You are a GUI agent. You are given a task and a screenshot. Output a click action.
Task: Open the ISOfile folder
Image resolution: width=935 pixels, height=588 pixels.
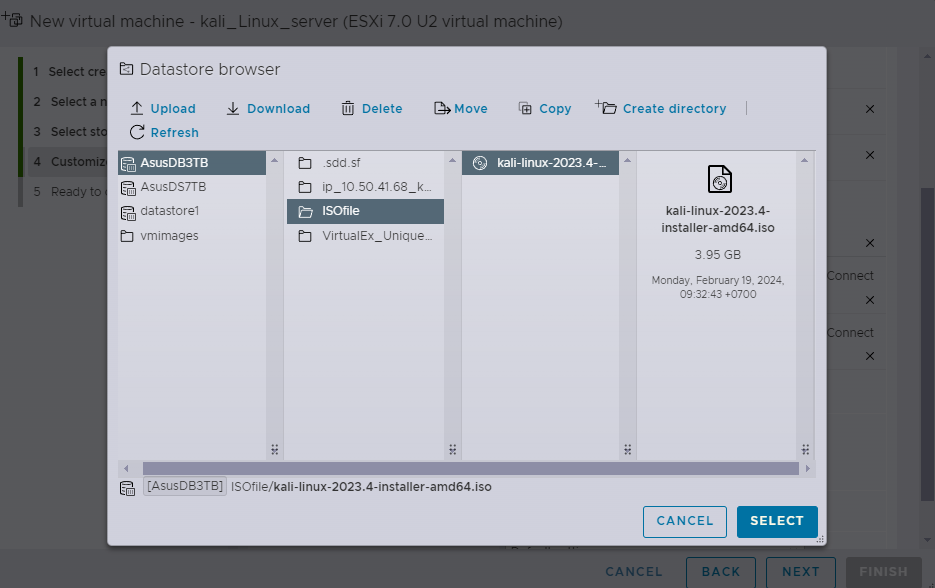(366, 211)
